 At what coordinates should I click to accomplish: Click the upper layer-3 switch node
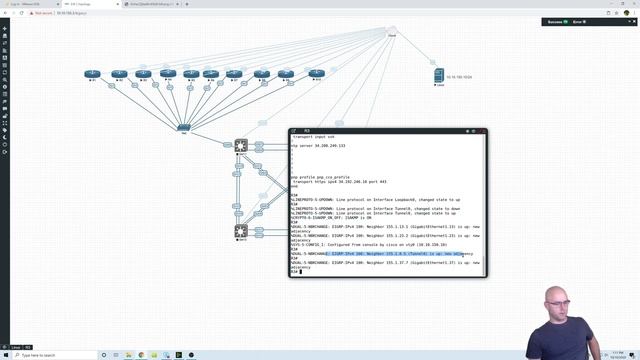point(241,146)
